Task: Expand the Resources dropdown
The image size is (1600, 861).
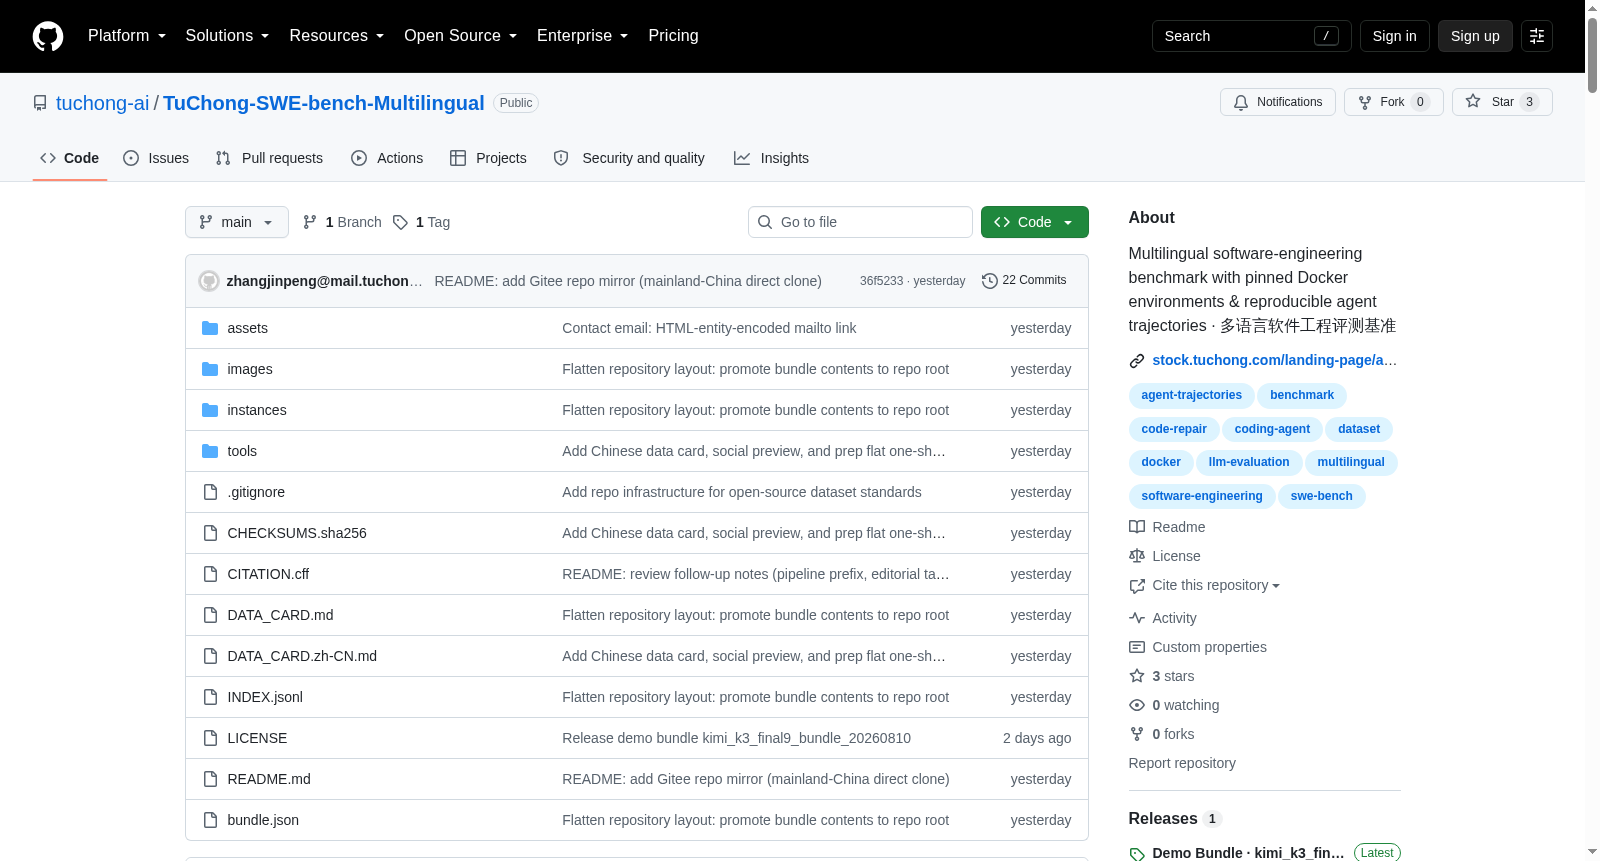Action: [x=337, y=36]
